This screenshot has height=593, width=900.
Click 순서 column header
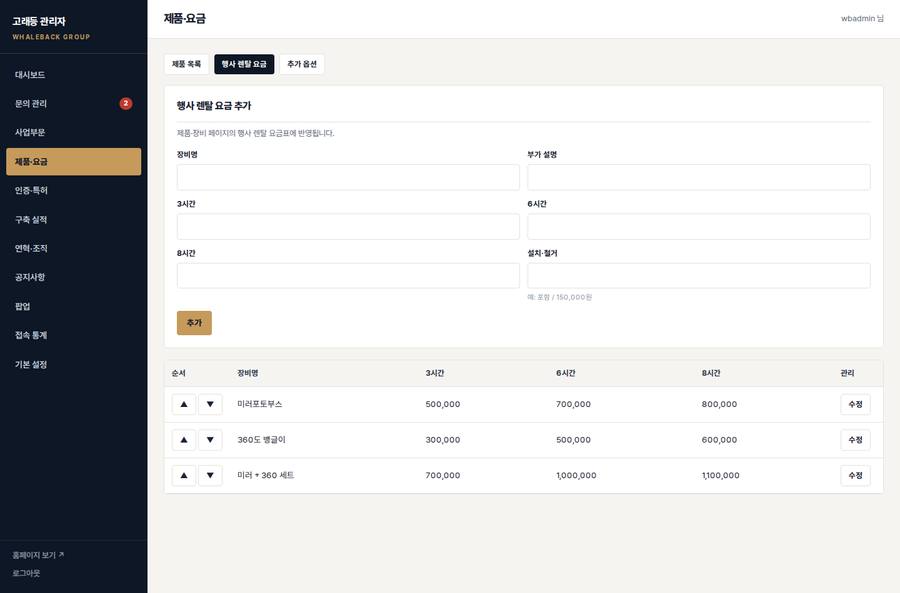(x=179, y=373)
